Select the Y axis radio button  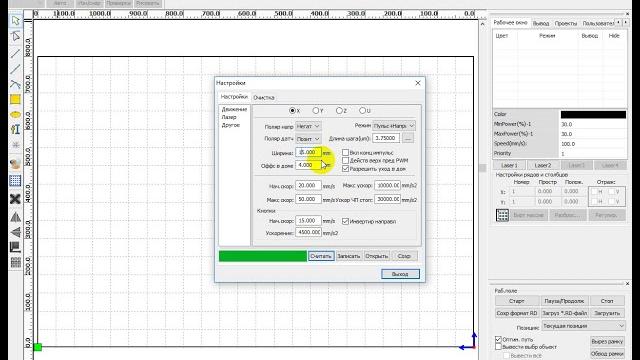pos(316,111)
